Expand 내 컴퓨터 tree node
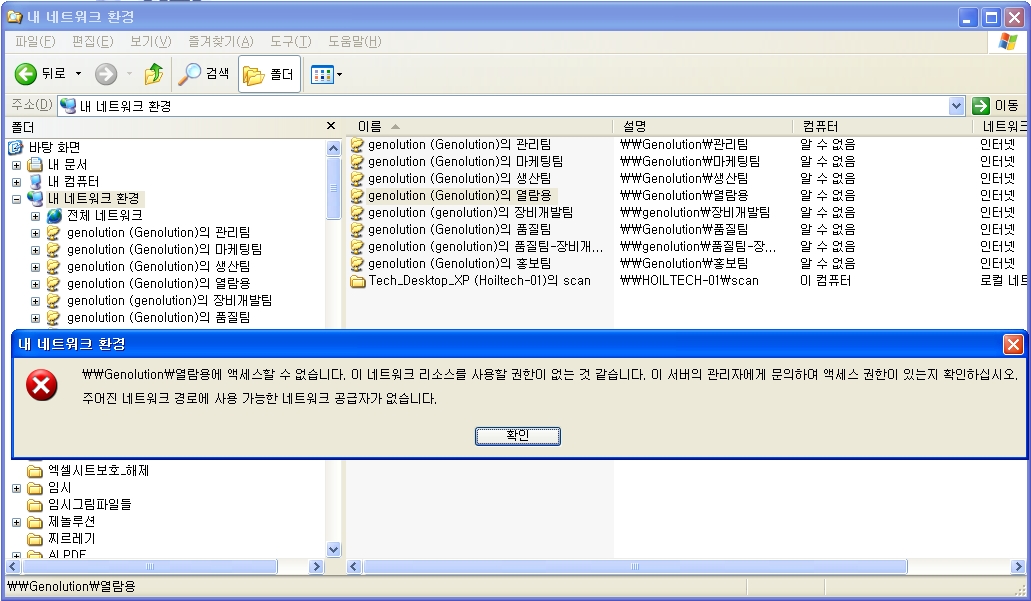This screenshot has height=601, width=1031. click(x=16, y=182)
